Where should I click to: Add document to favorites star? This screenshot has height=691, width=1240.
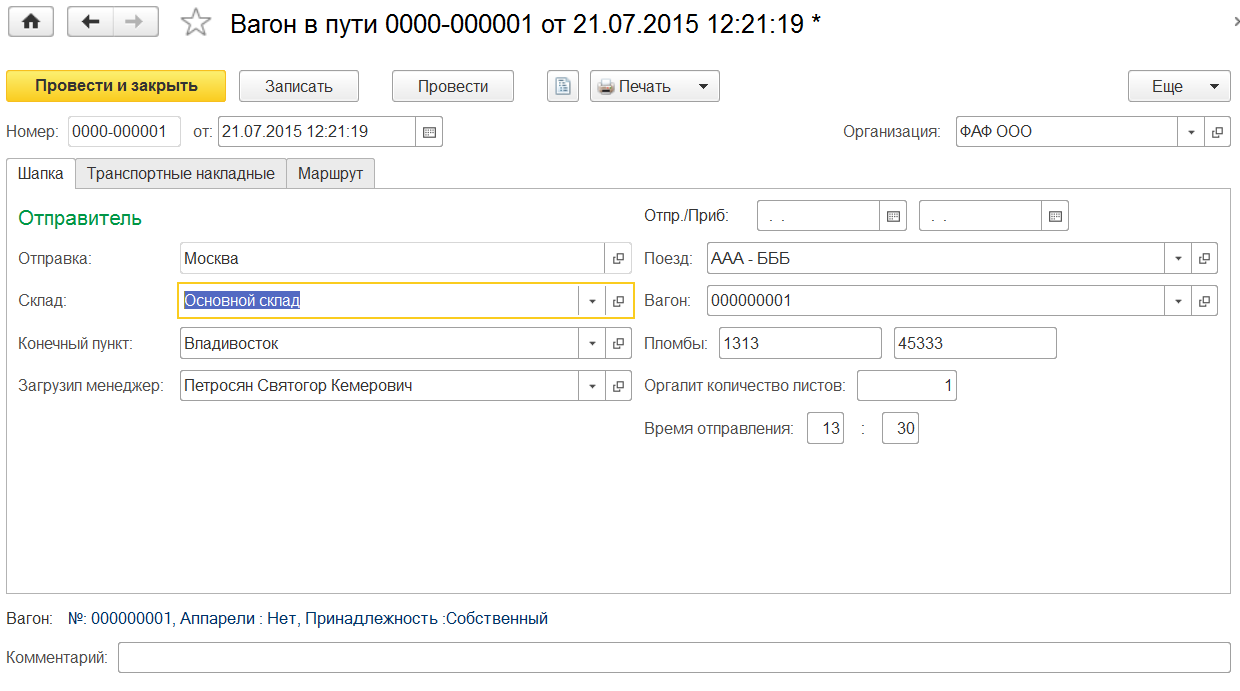tap(197, 23)
